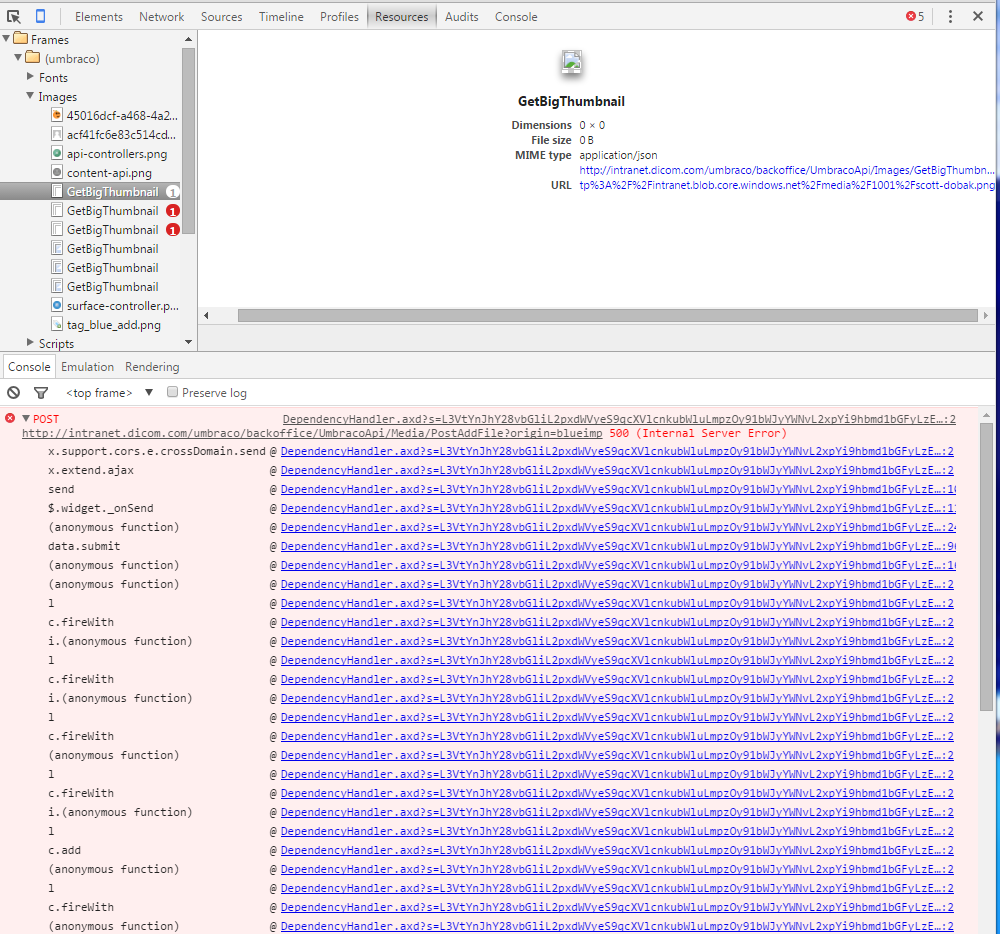Click the broken image thumbnail above GetBigThumbnail
The height and width of the screenshot is (934, 1000).
click(571, 62)
